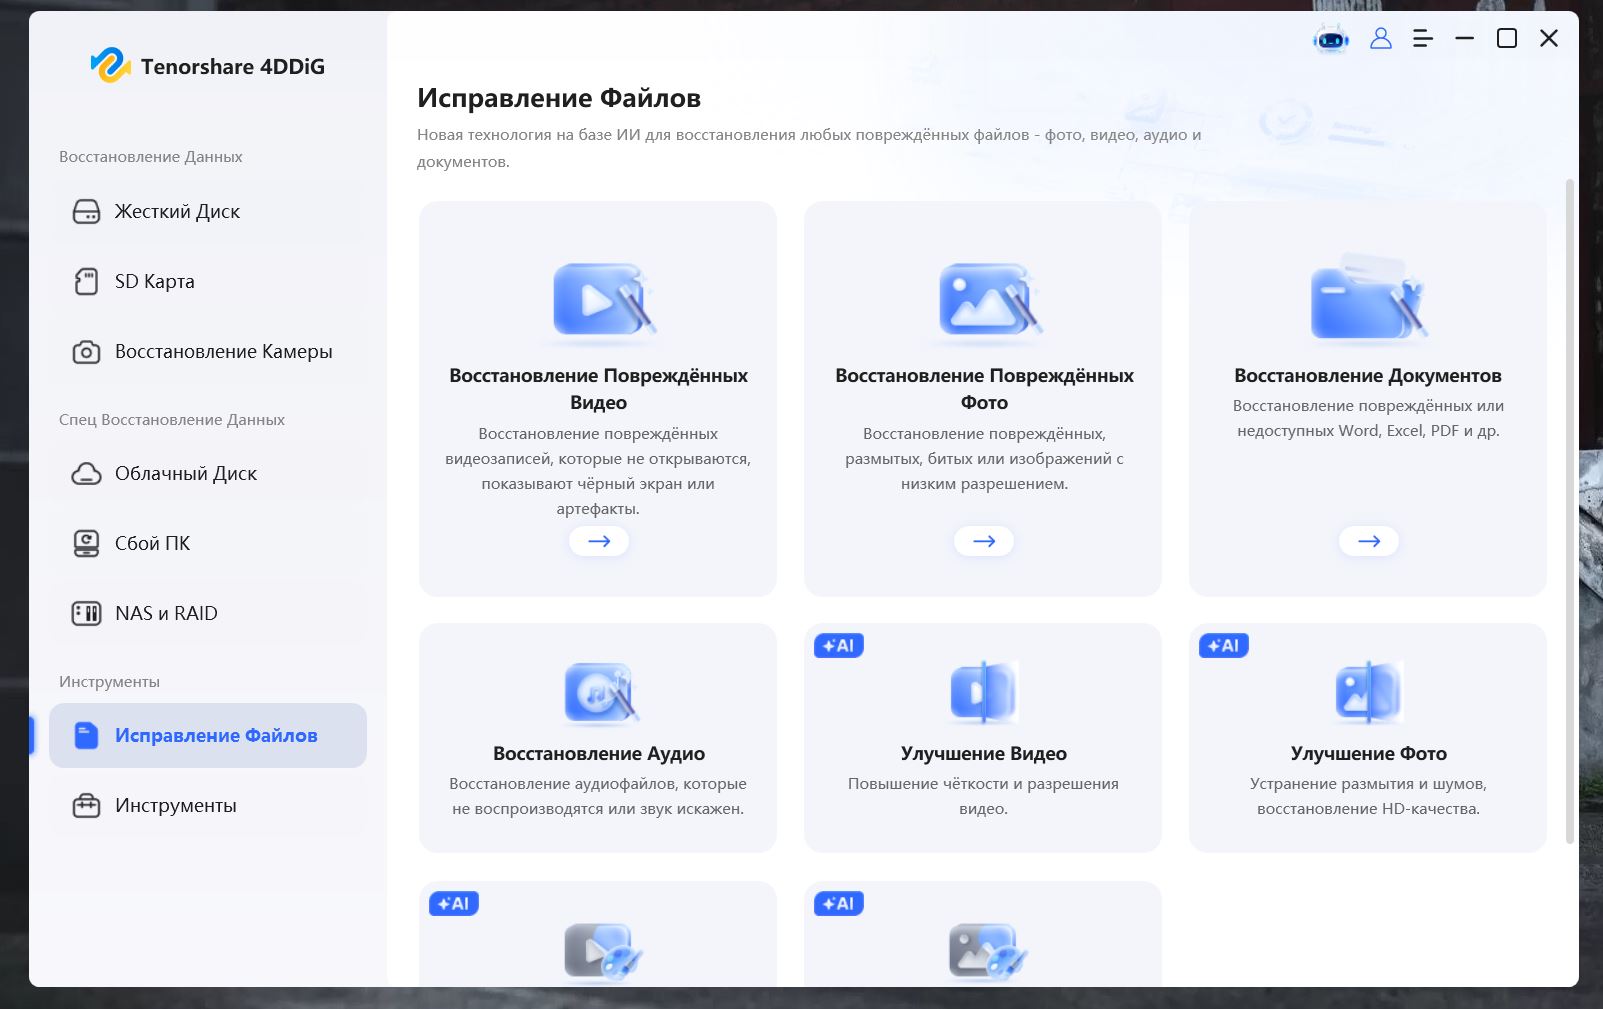Select Облачный Диск in the sidebar
Screen dimensions: 1603x1009
pyautogui.click(x=208, y=474)
